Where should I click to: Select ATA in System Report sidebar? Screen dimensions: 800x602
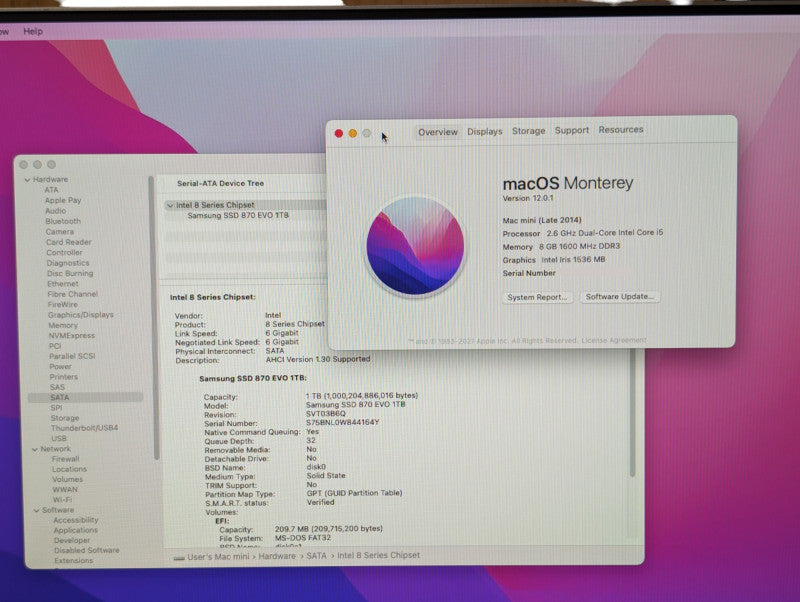(x=52, y=190)
